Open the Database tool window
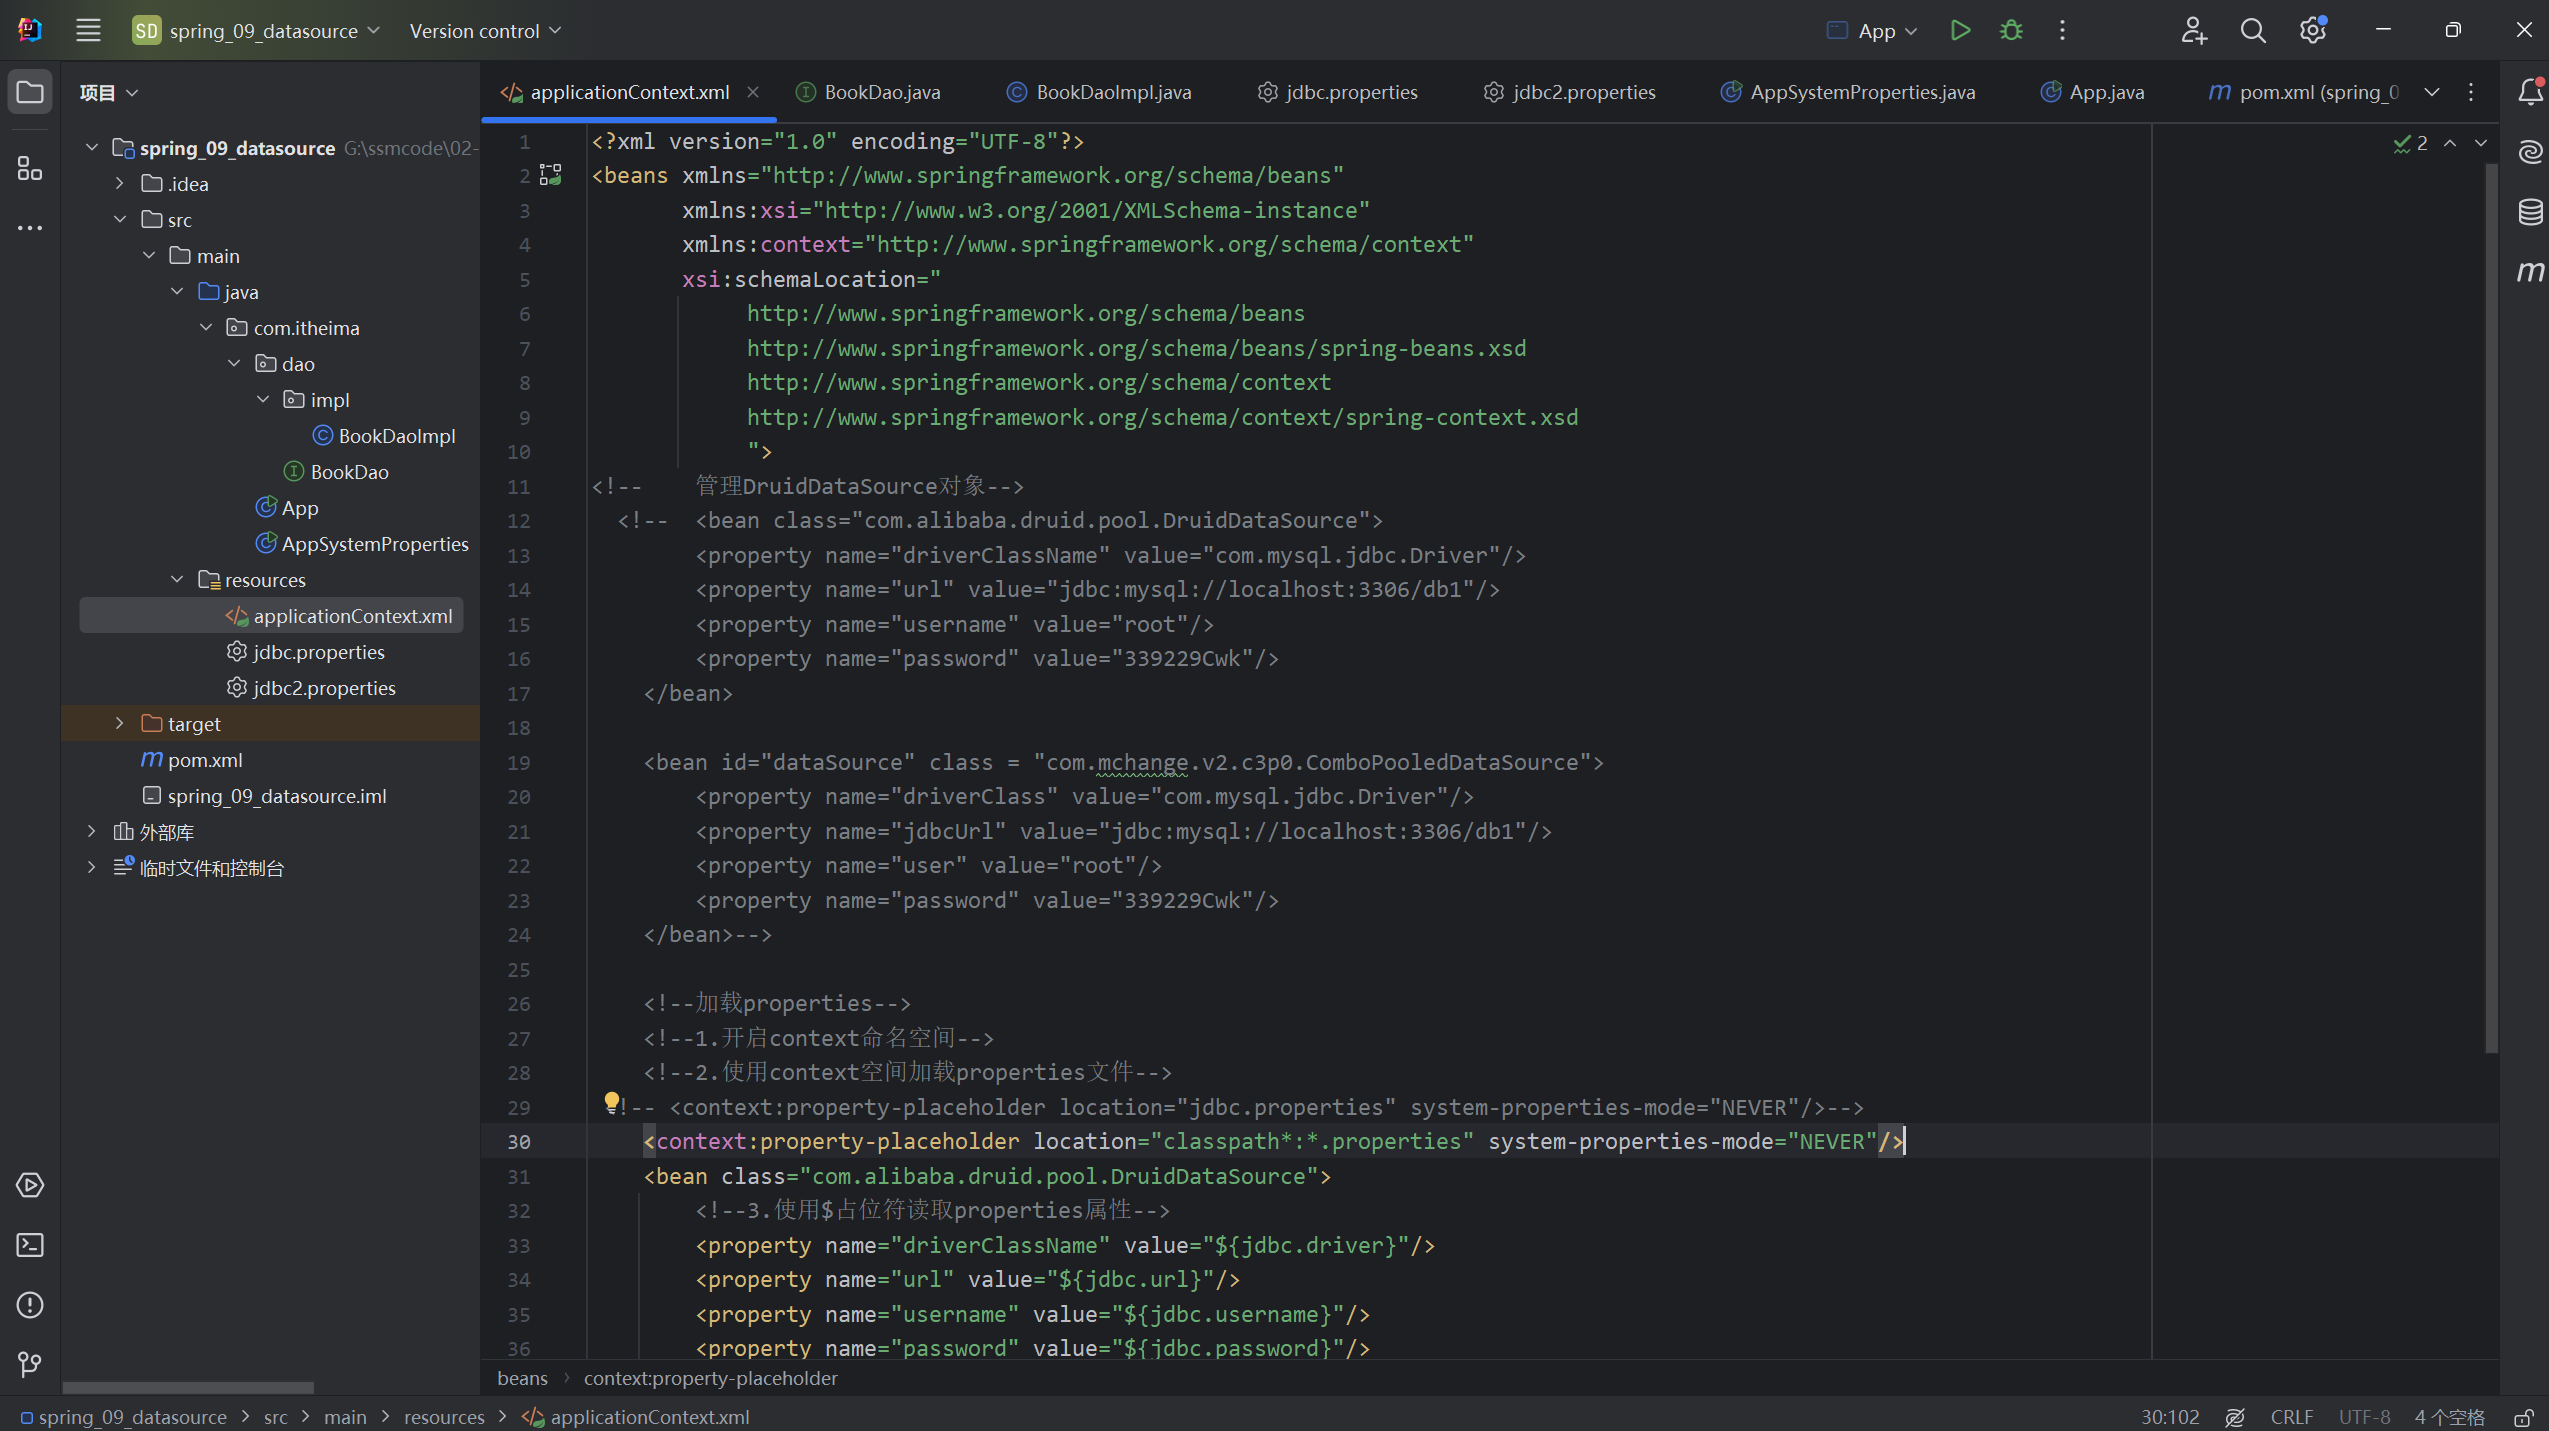The height and width of the screenshot is (1431, 2549). (2530, 212)
